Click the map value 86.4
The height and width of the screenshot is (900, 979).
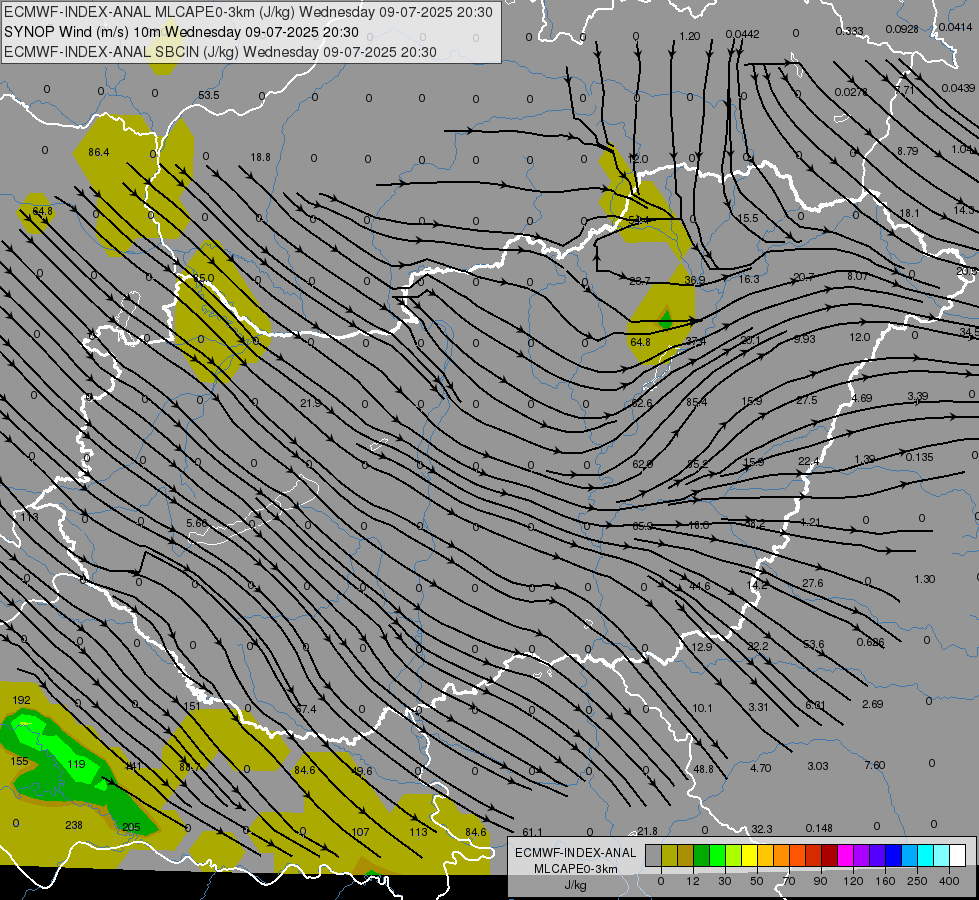pyautogui.click(x=99, y=152)
